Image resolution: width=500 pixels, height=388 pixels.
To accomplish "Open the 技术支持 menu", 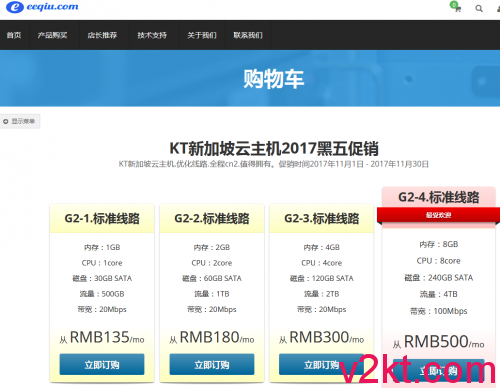I will pos(152,35).
